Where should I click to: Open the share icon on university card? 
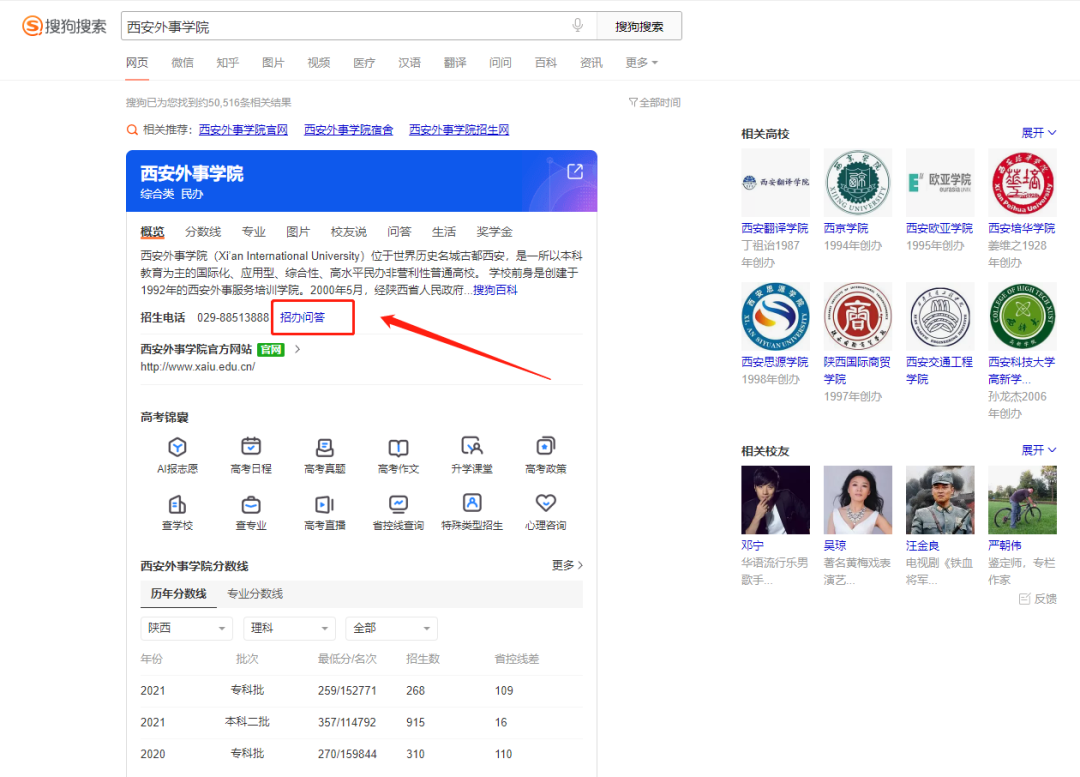click(x=574, y=172)
